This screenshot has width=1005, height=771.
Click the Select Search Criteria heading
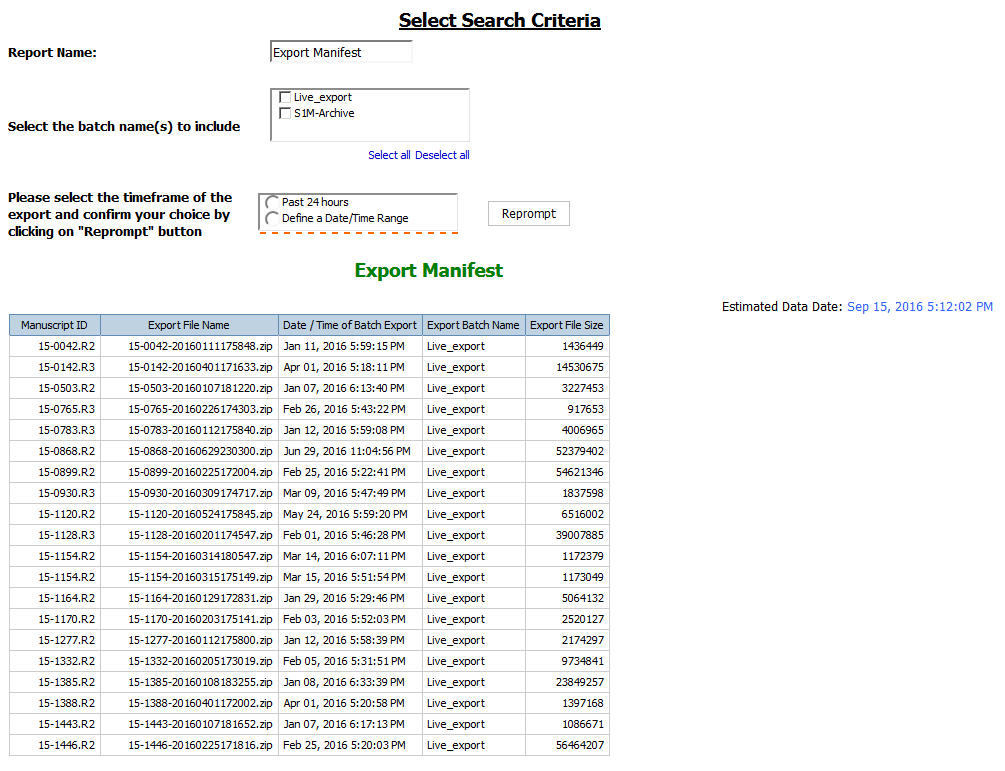coord(499,21)
